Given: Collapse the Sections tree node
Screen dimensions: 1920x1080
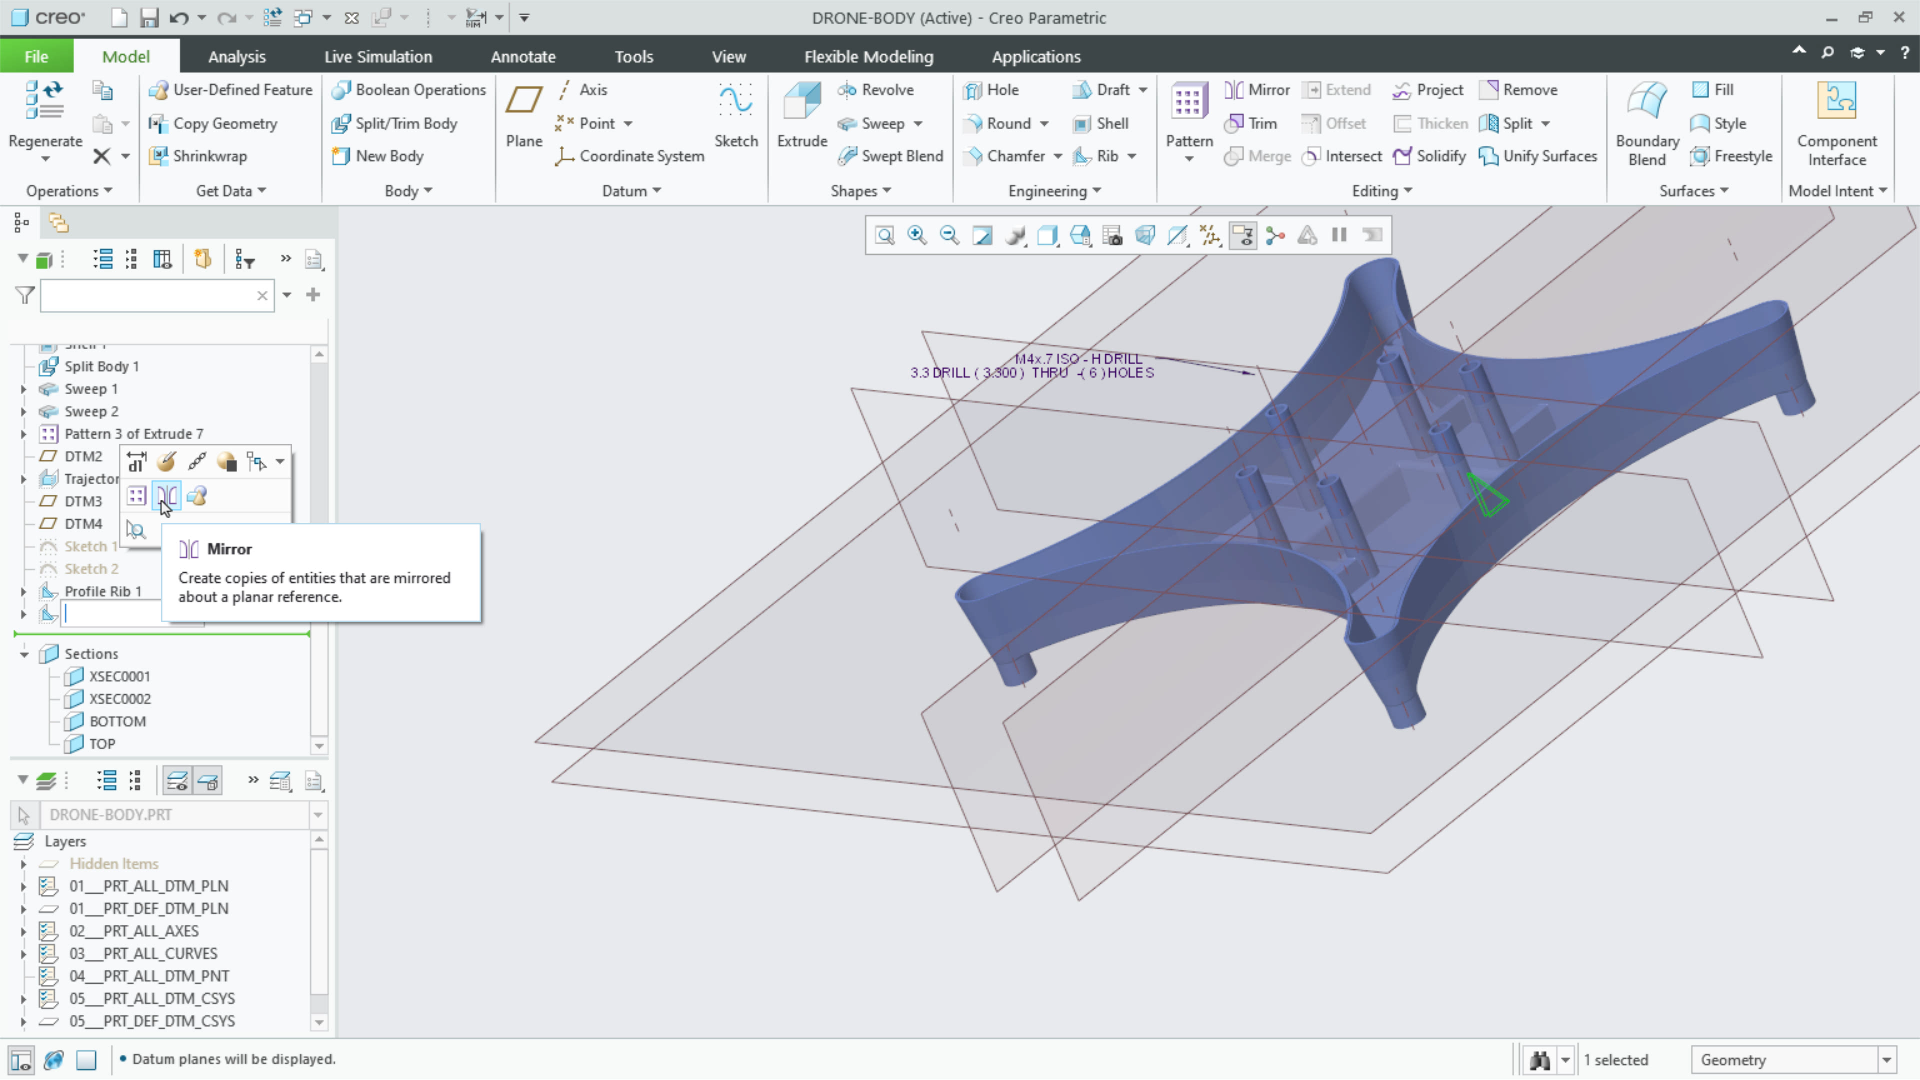Looking at the screenshot, I should (x=23, y=654).
